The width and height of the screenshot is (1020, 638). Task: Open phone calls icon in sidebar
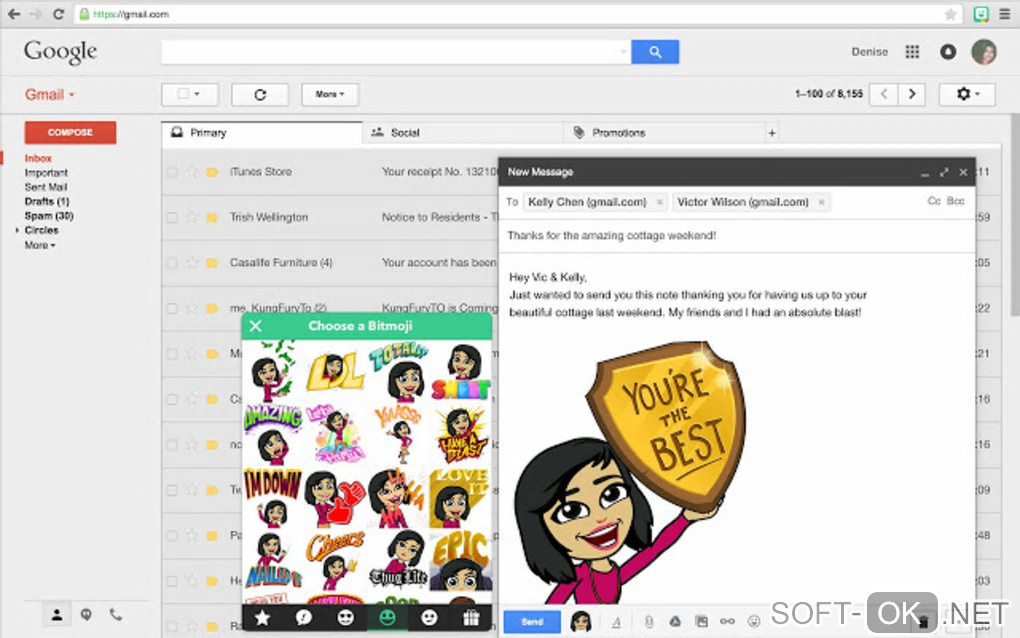click(115, 614)
